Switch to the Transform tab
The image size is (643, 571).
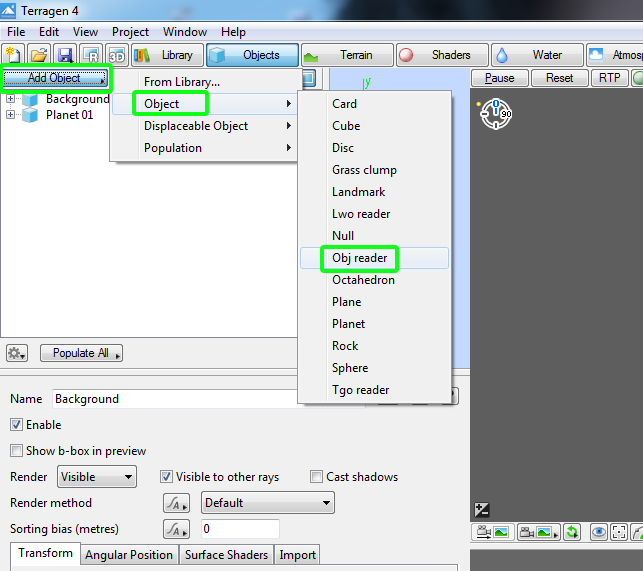tap(46, 553)
